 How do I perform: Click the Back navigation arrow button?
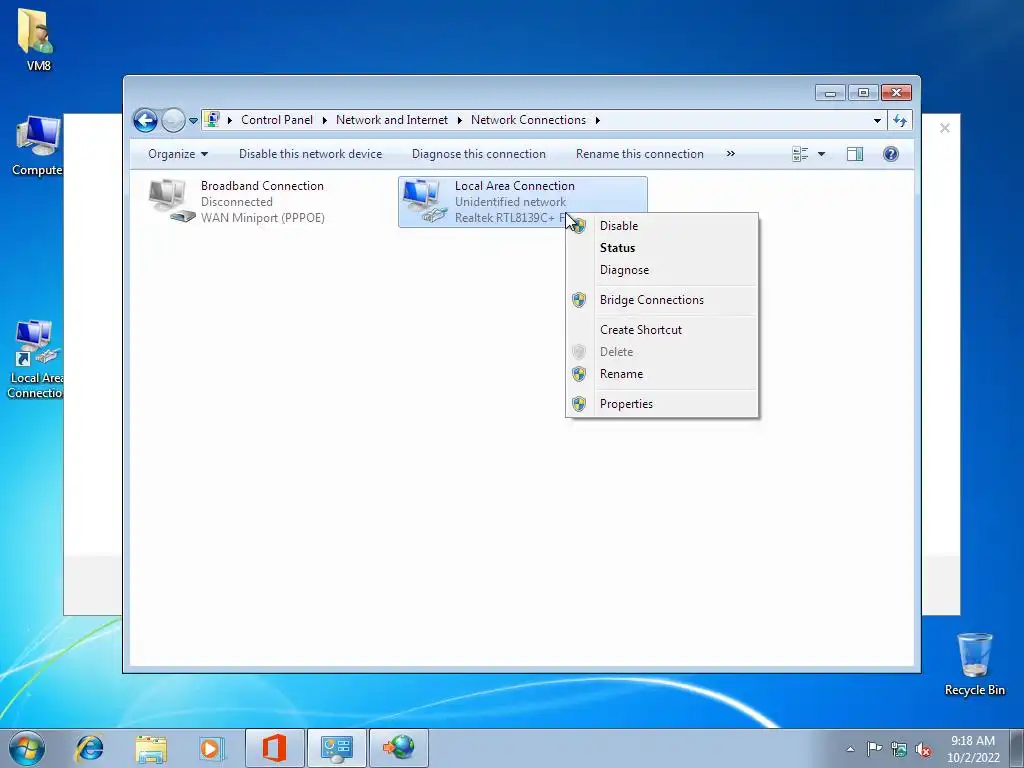145,120
